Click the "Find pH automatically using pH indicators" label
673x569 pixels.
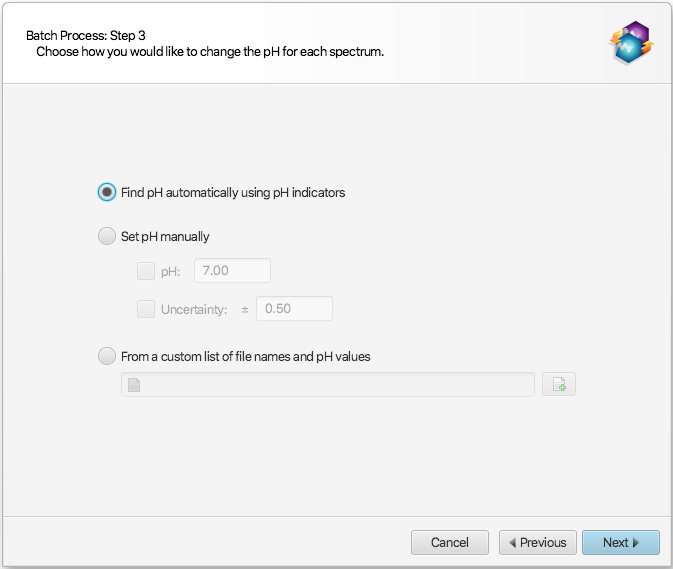coord(233,192)
